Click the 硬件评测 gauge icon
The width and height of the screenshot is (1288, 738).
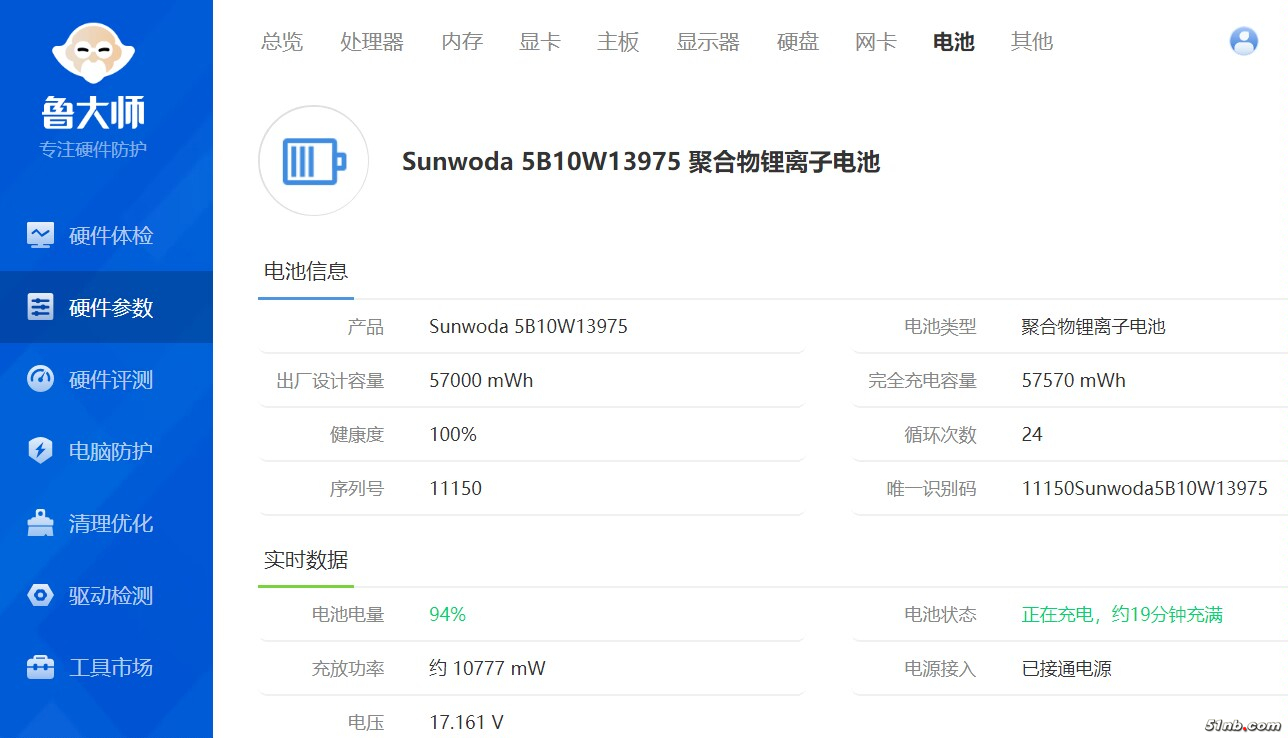pyautogui.click(x=40, y=379)
